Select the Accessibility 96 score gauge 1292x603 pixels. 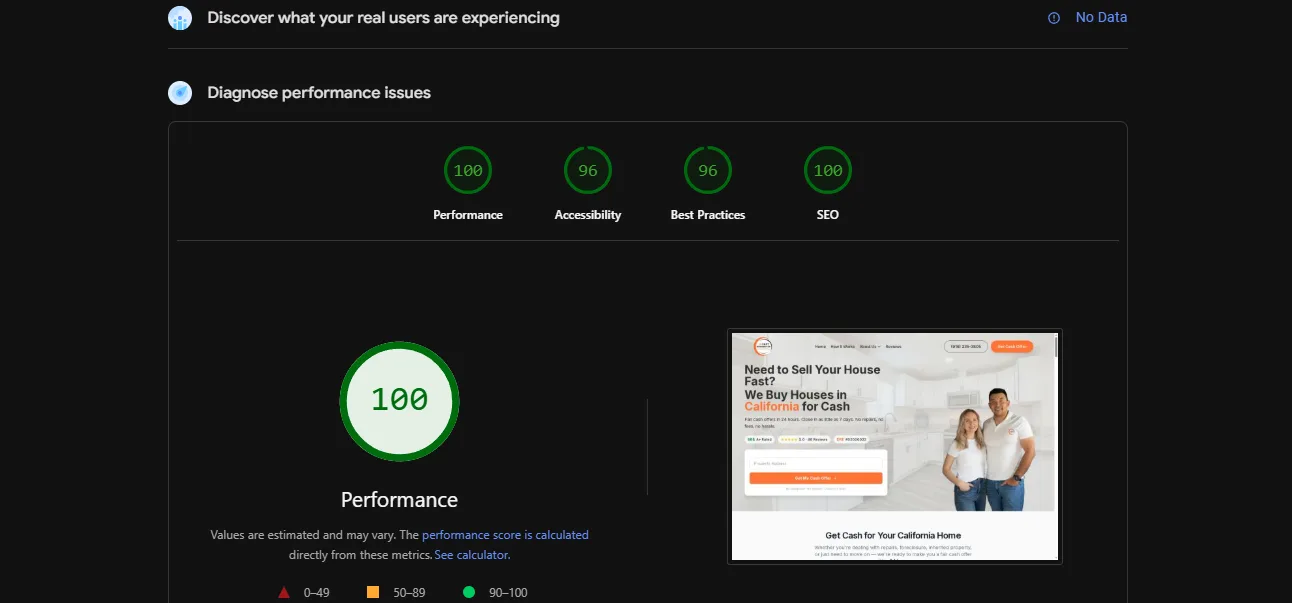click(x=588, y=171)
